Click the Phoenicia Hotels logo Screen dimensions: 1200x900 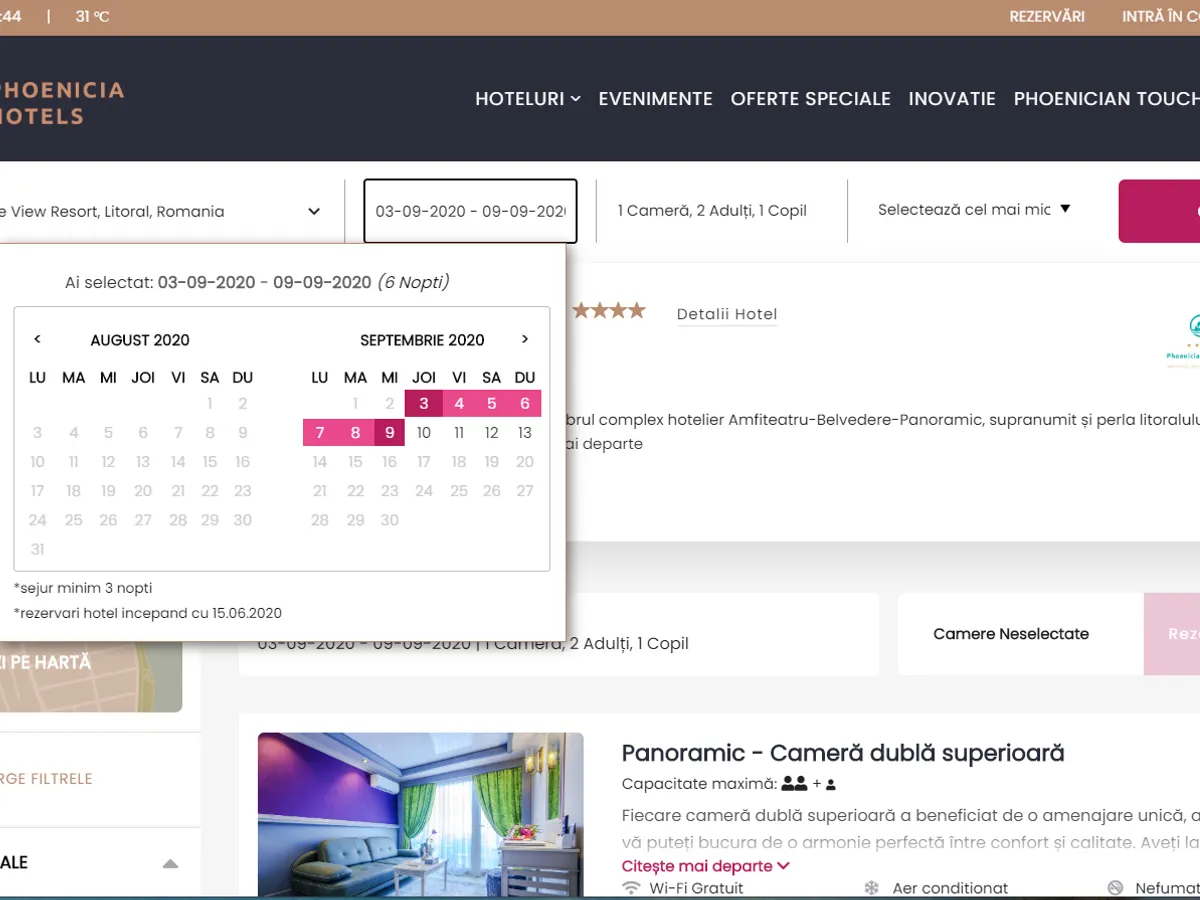[x=62, y=103]
